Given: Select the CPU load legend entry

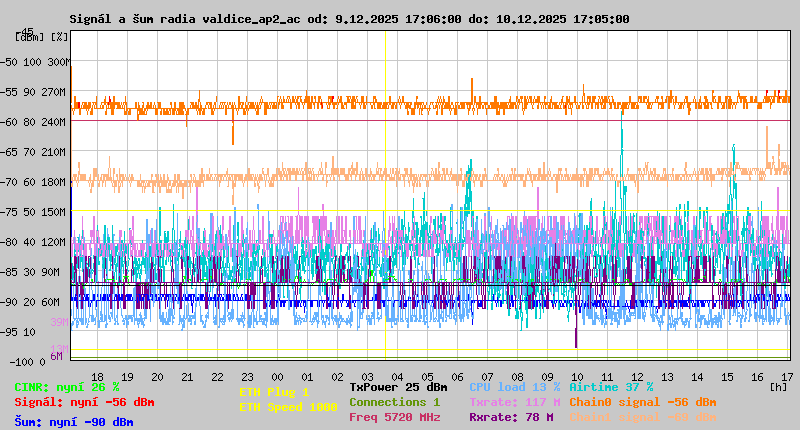Looking at the screenshot, I should click(x=514, y=387).
